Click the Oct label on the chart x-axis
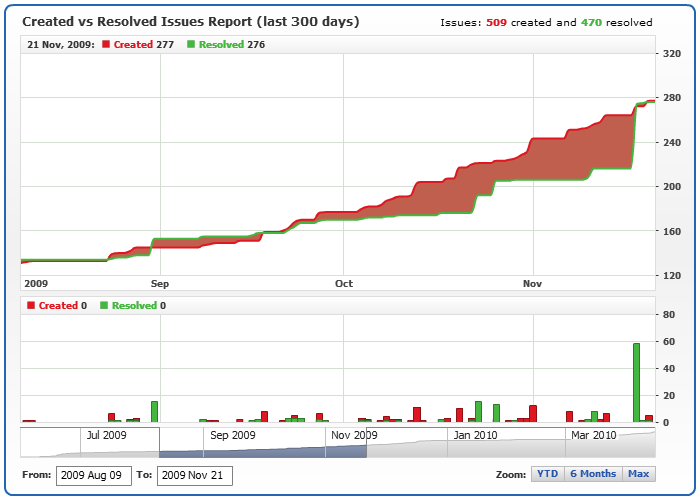Screen dimensions: 700x500 [x=342, y=284]
